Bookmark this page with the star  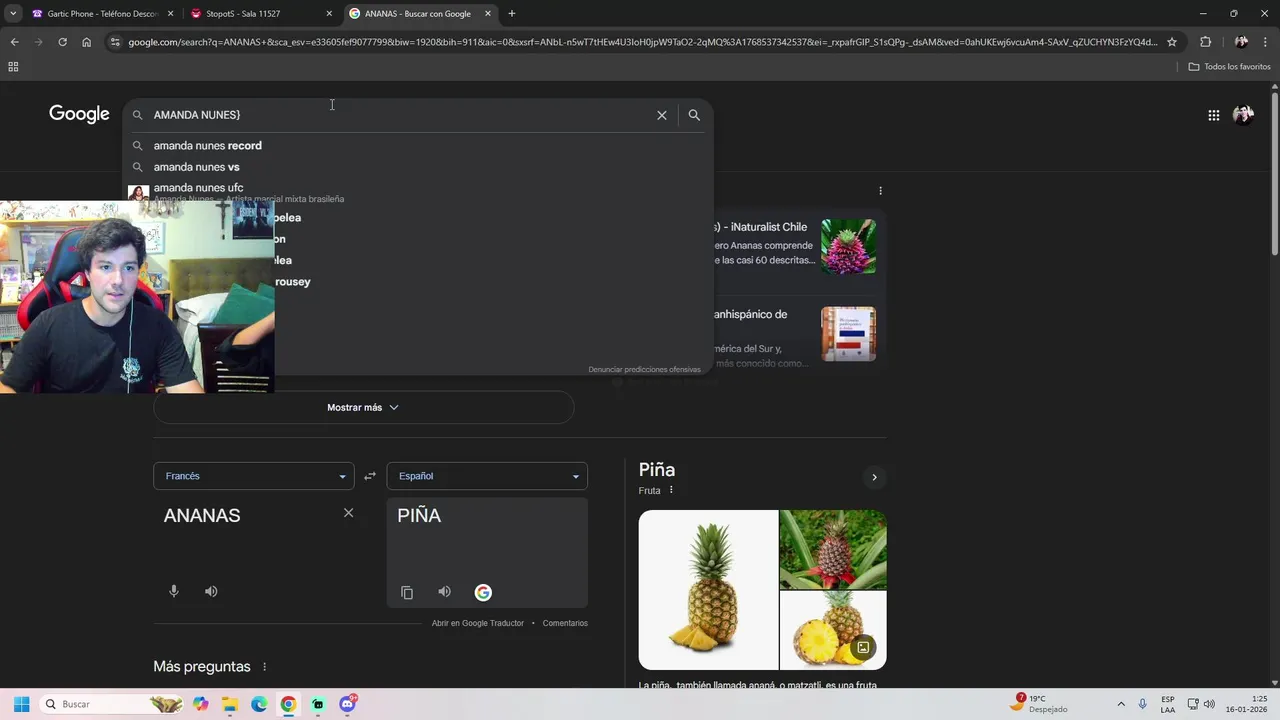[1172, 42]
